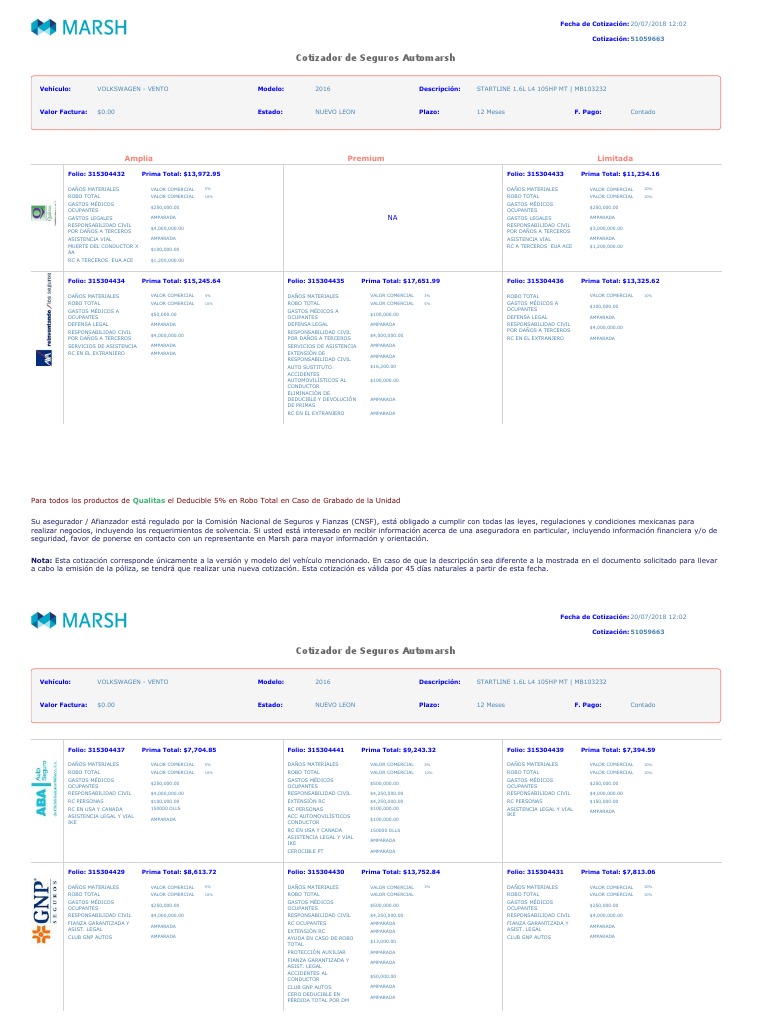Click Prima Total: $11,234.16

tap(620, 174)
